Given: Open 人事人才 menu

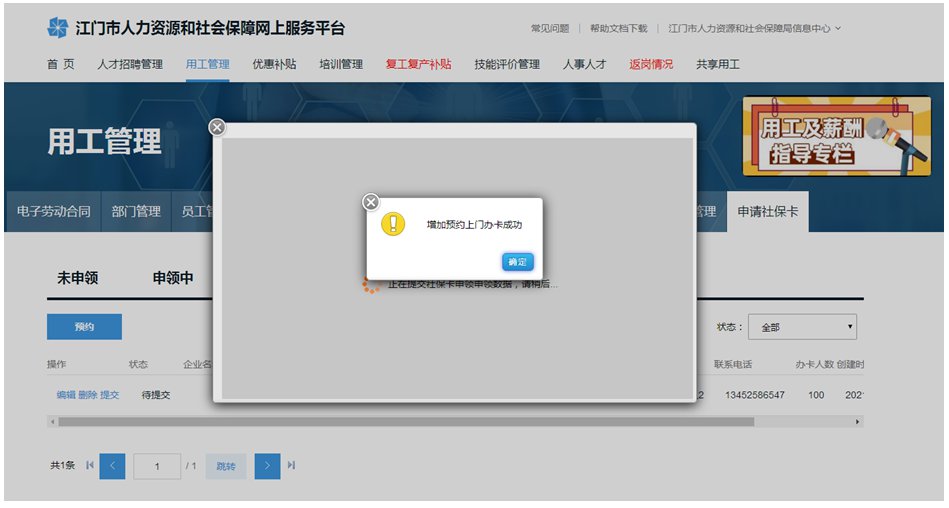Looking at the screenshot, I should tap(585, 64).
